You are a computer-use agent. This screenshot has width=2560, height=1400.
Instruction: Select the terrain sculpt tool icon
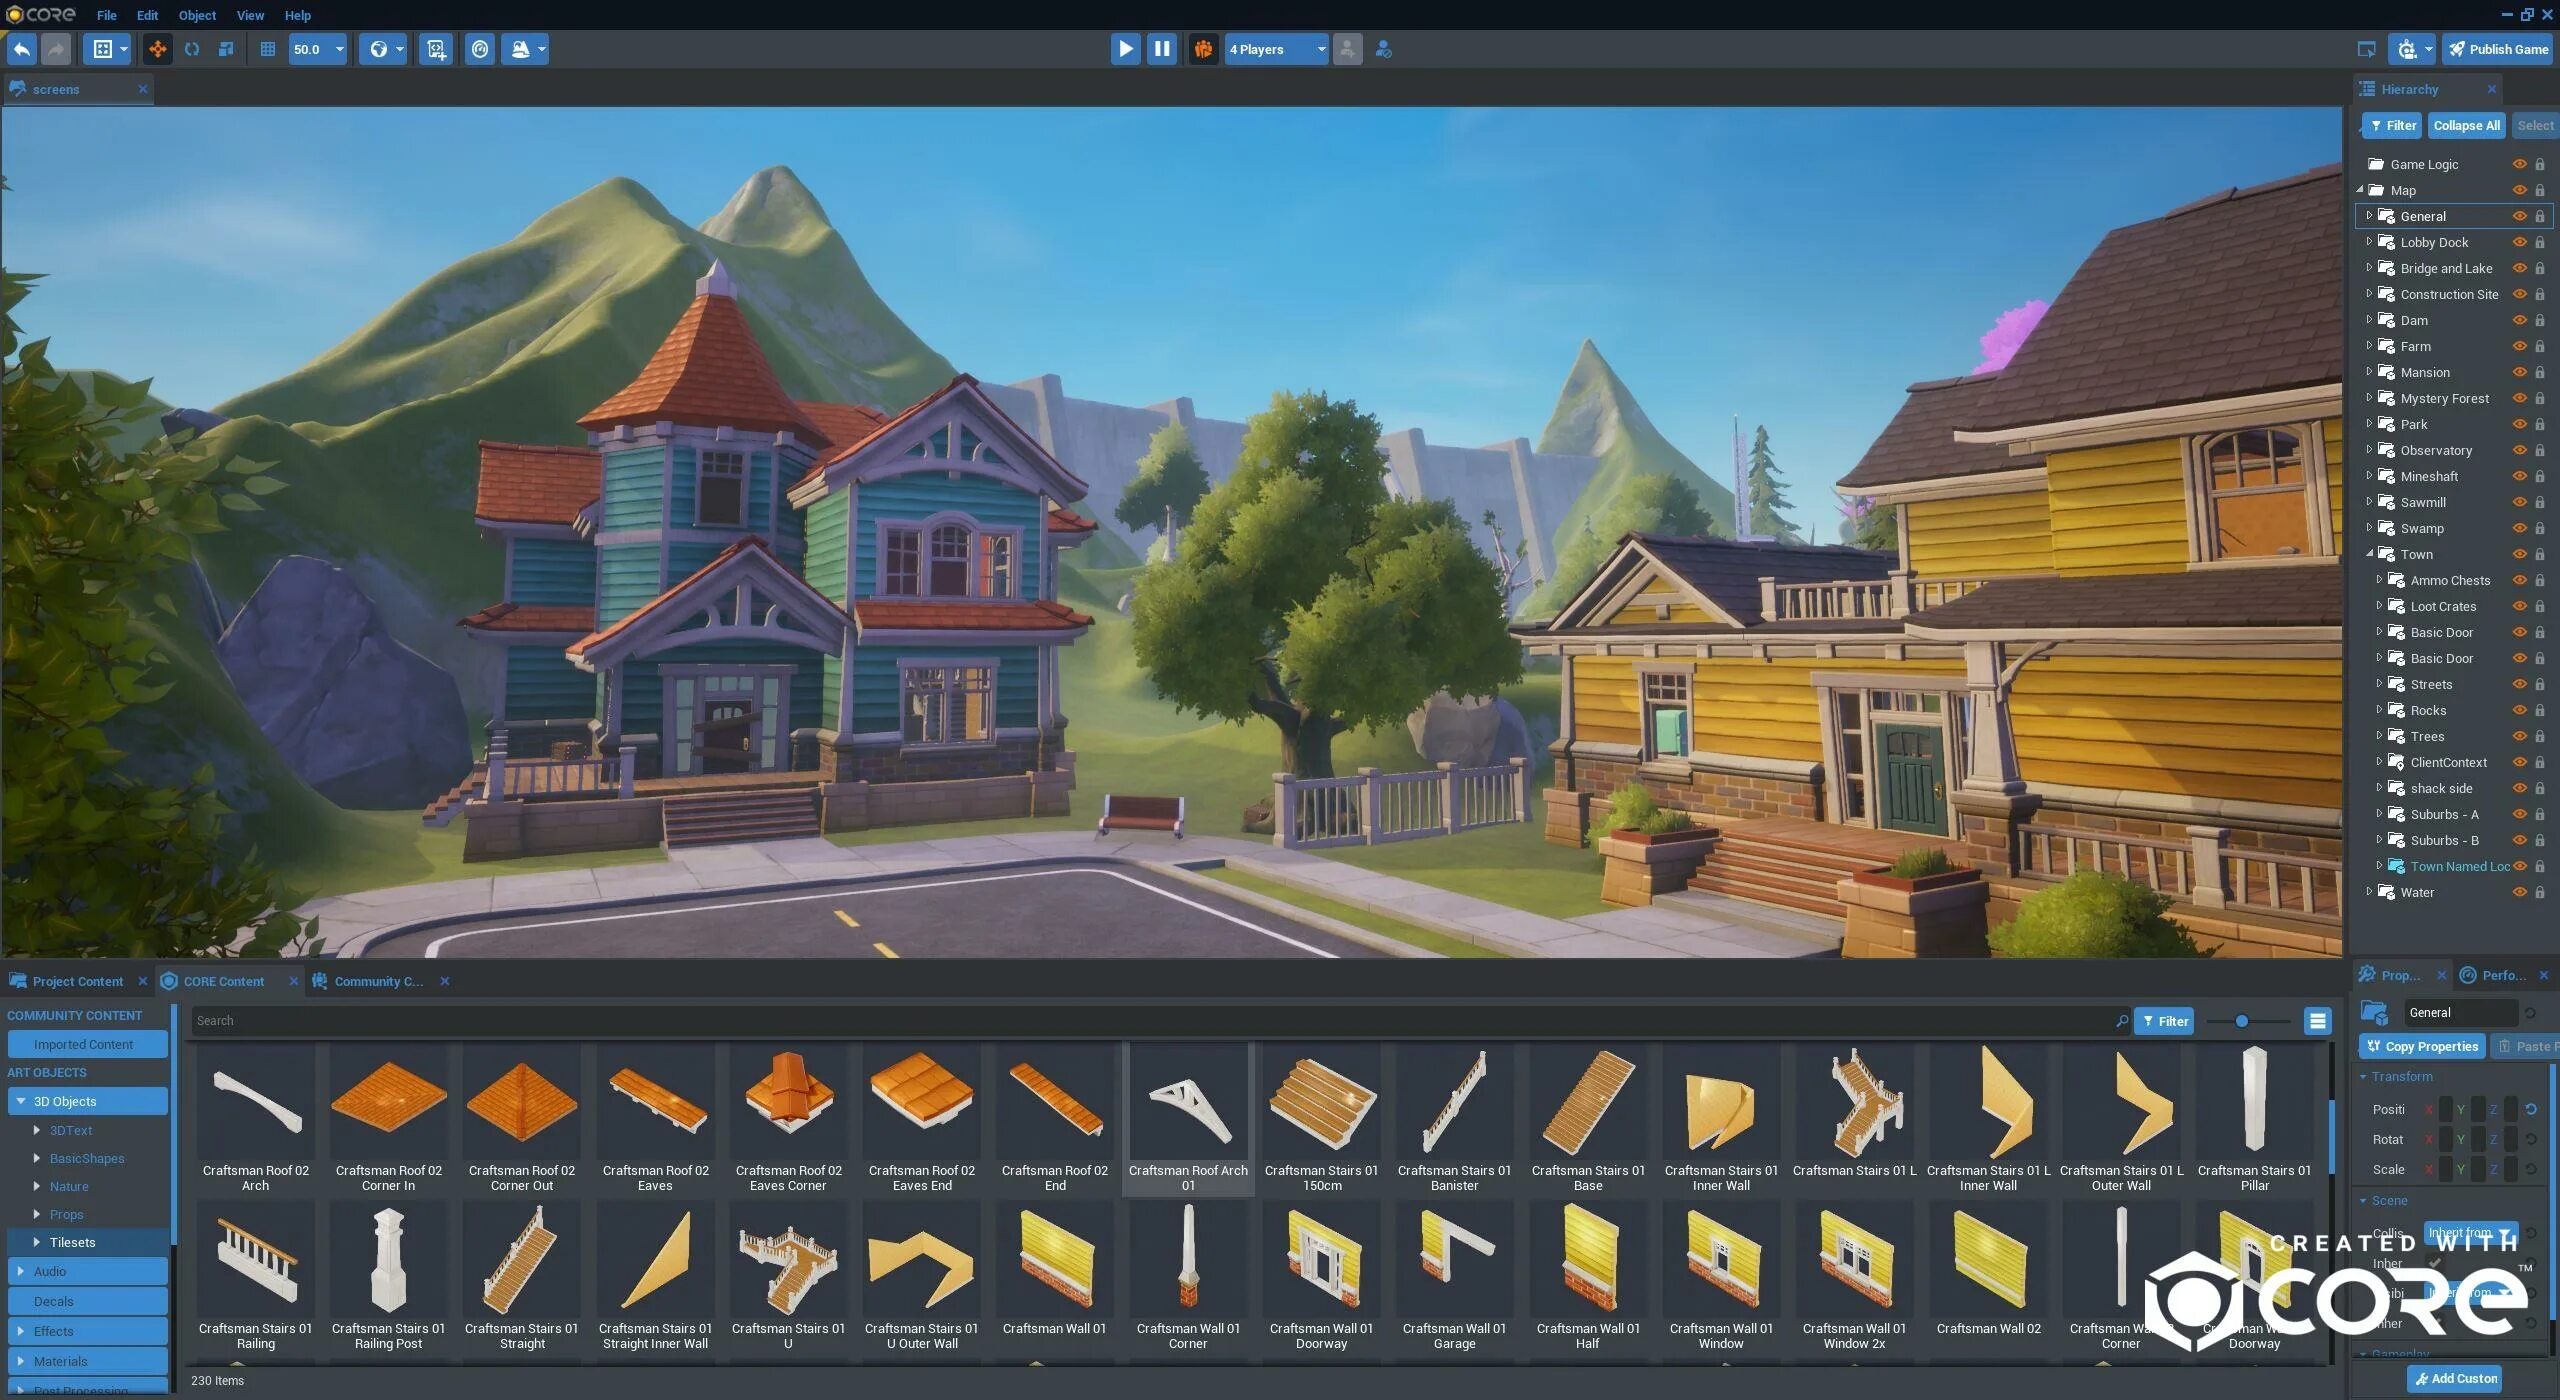click(519, 48)
